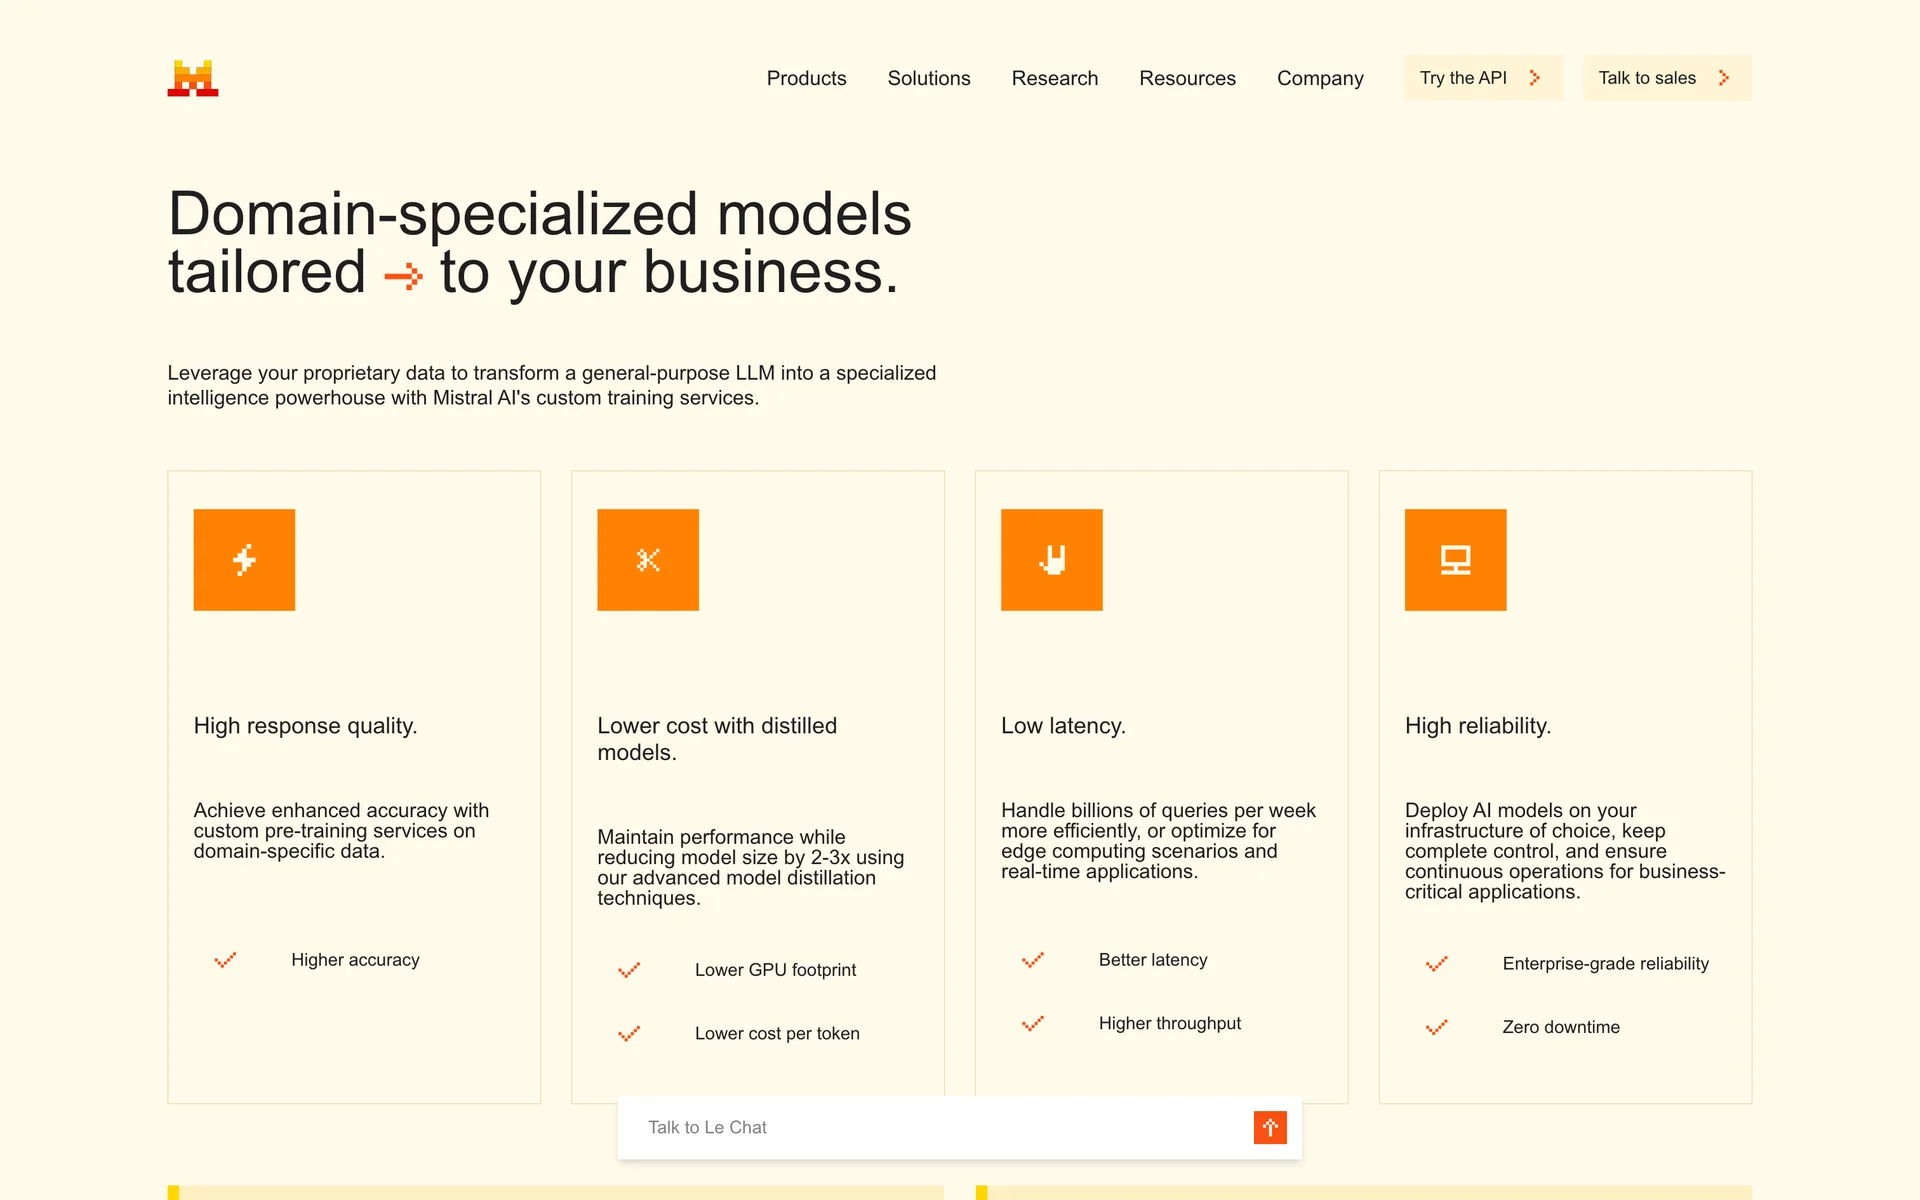Click chevron arrow on Try the API
The width and height of the screenshot is (1920, 1200).
pos(1535,78)
